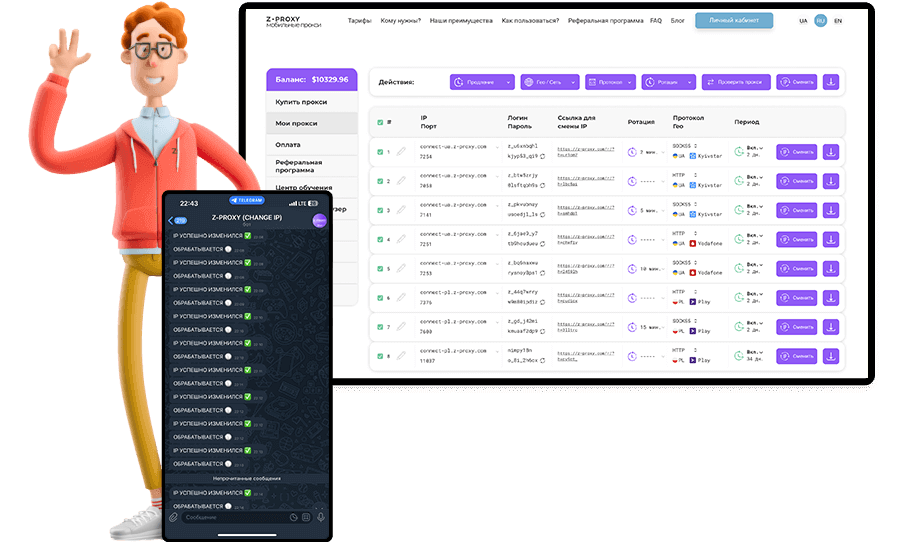Tap the microphone icon in Telegram chat
The height and width of the screenshot is (542, 899).
320,517
